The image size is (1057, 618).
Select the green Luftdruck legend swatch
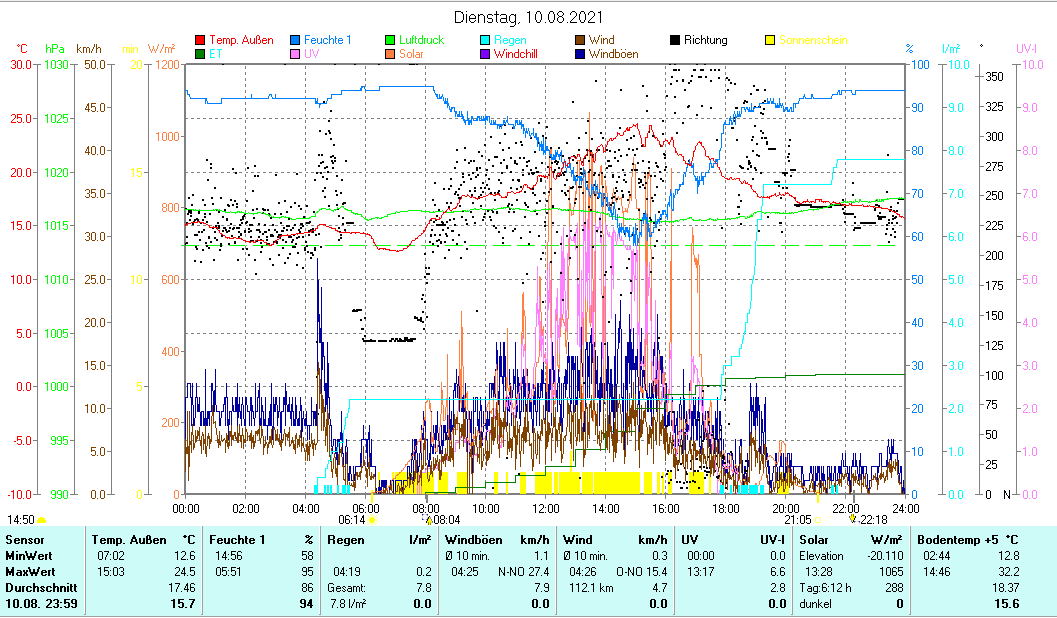(390, 41)
